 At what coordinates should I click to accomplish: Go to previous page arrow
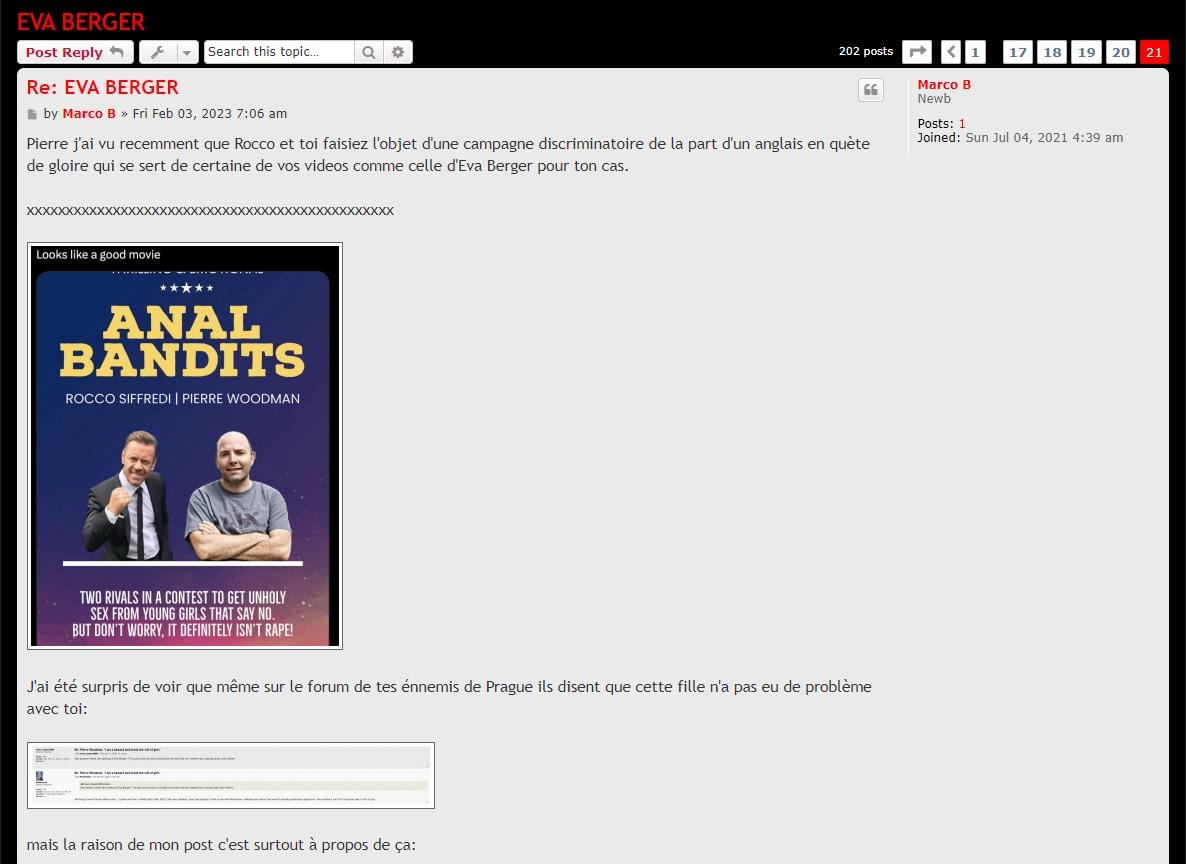coord(951,52)
